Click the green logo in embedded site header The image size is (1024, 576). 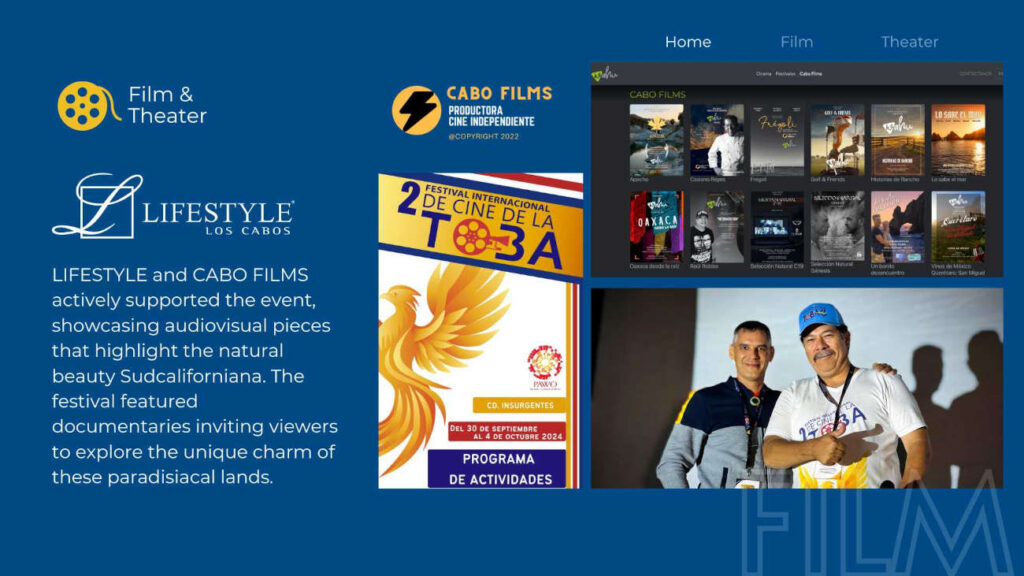[x=605, y=74]
